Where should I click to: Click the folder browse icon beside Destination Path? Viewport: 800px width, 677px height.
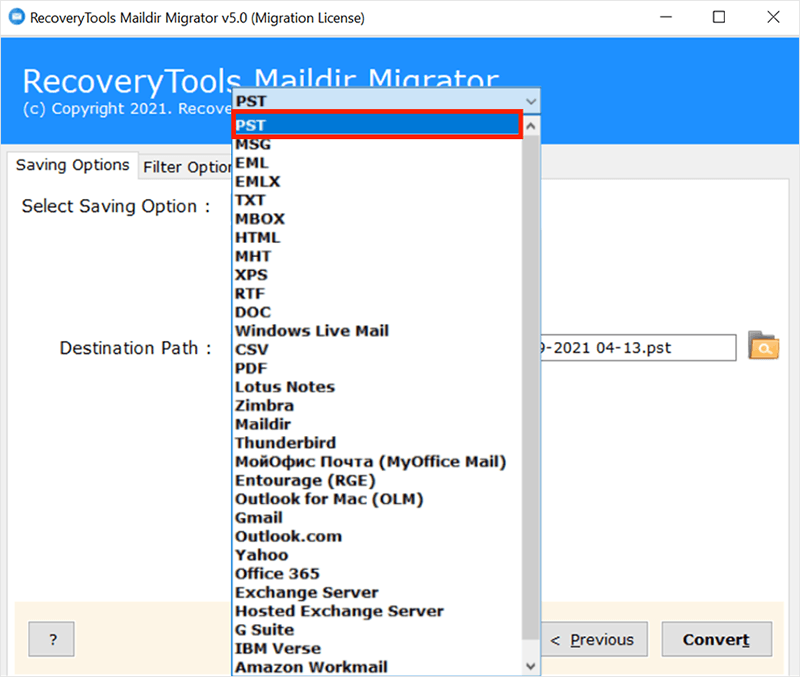point(763,347)
